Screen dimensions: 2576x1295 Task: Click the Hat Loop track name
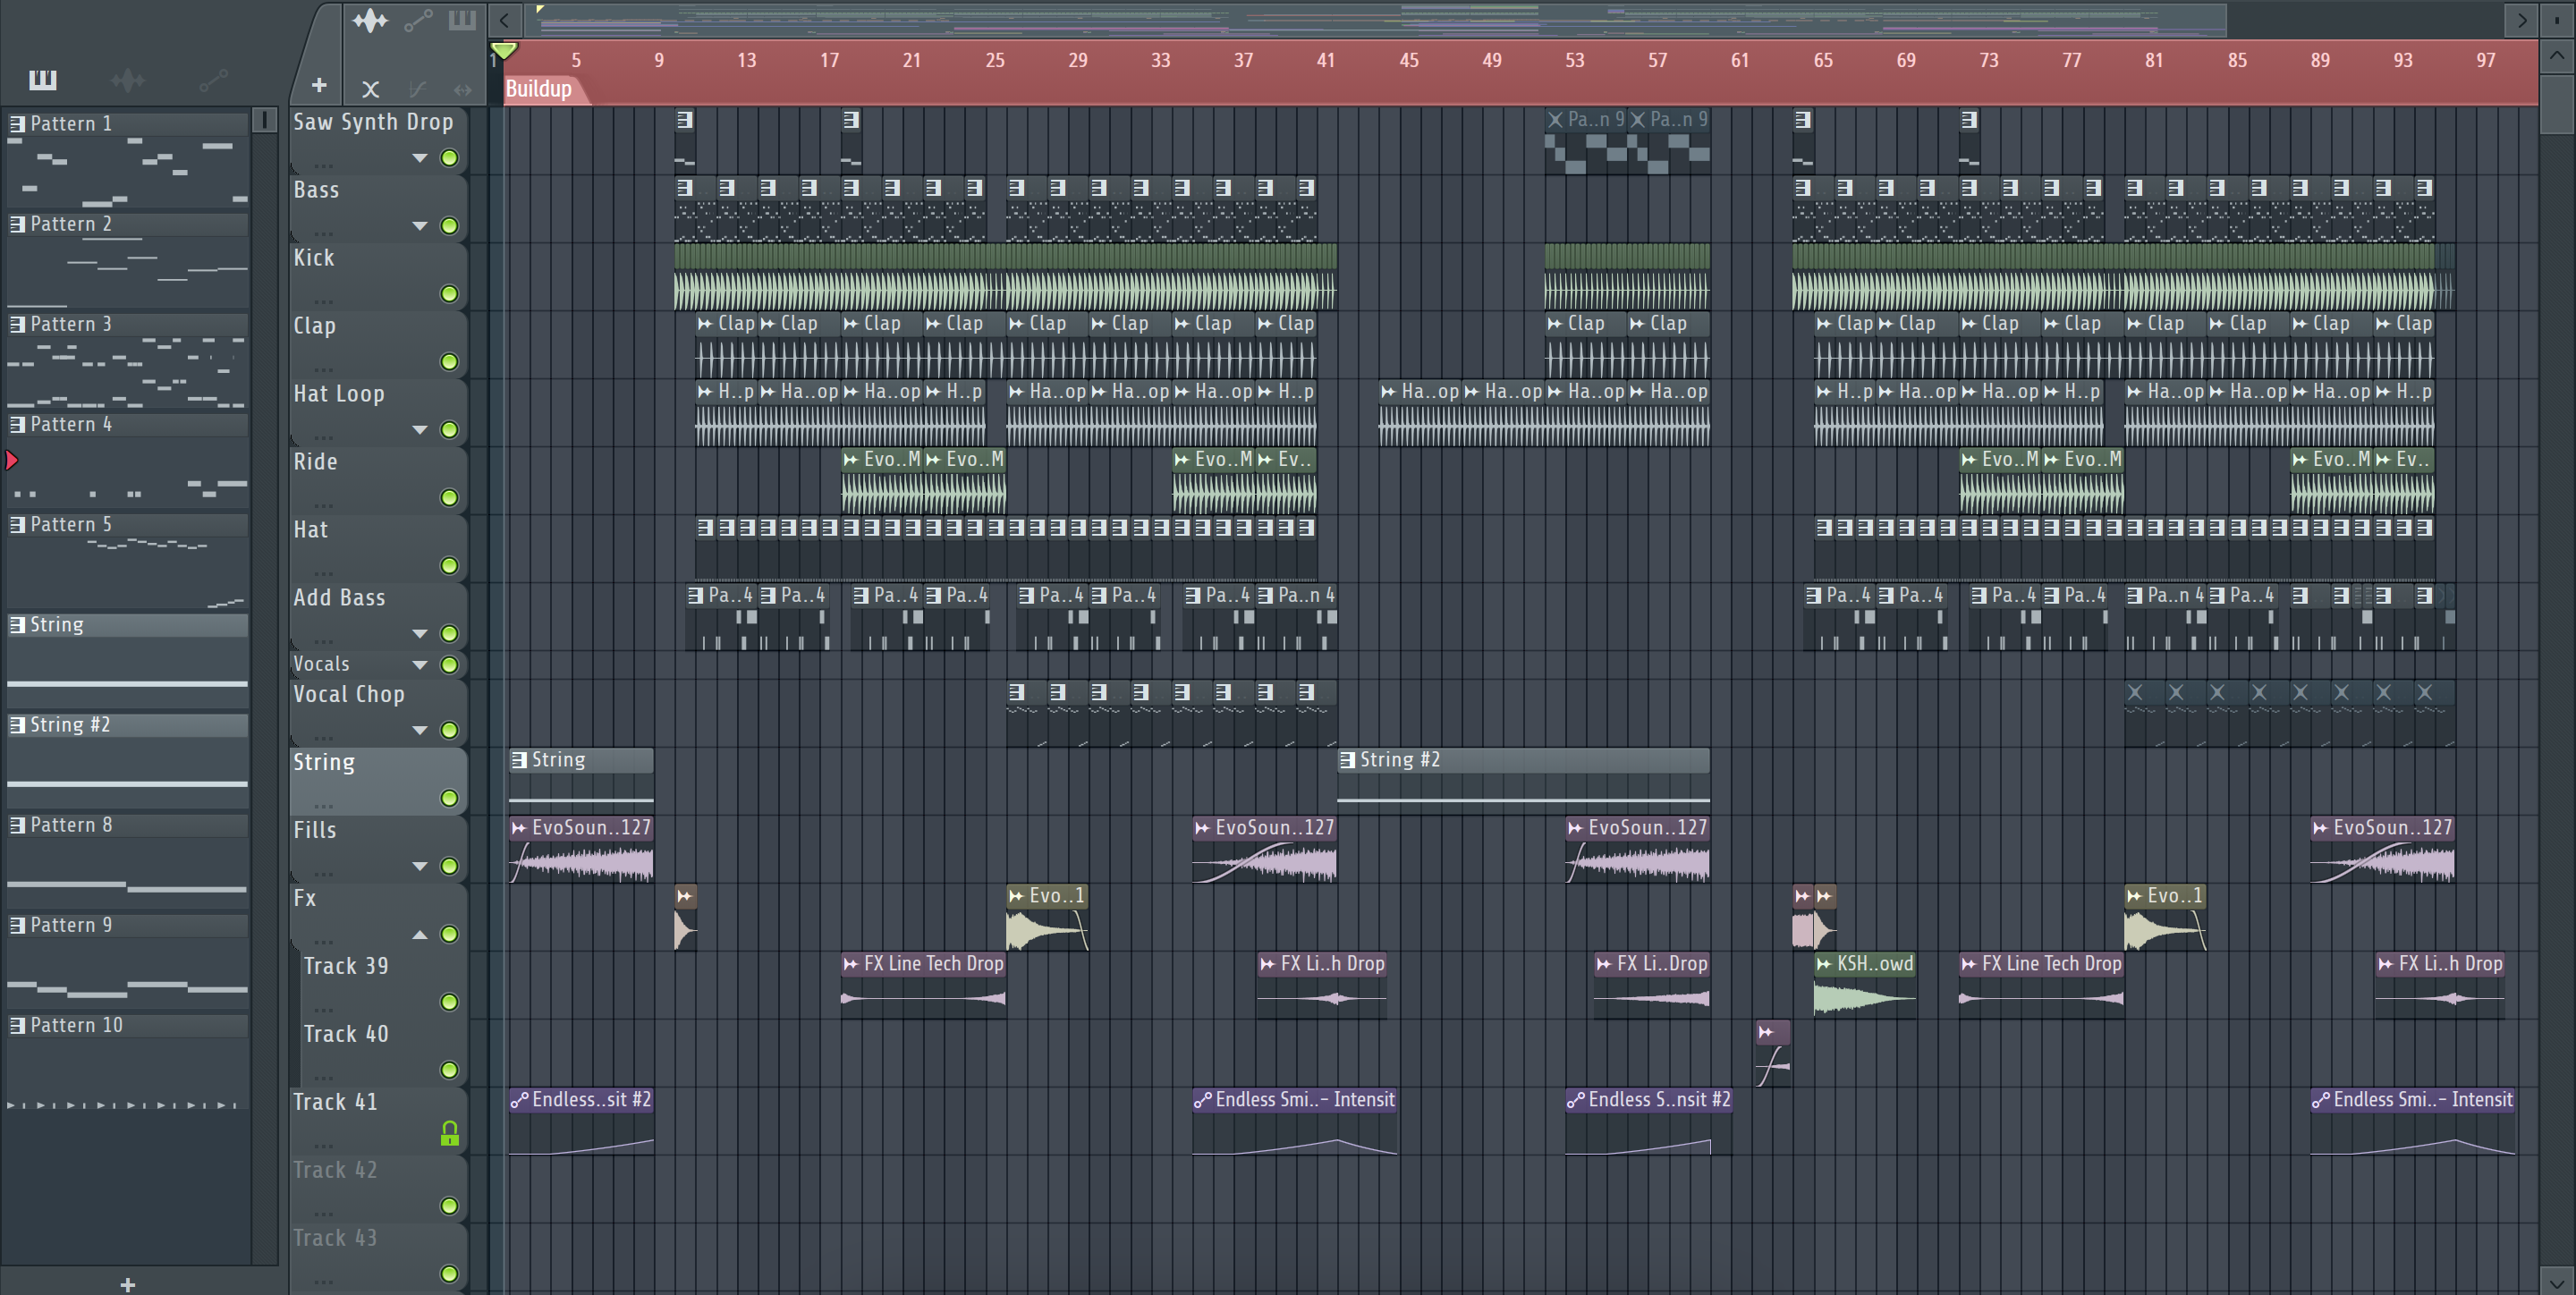click(x=339, y=394)
